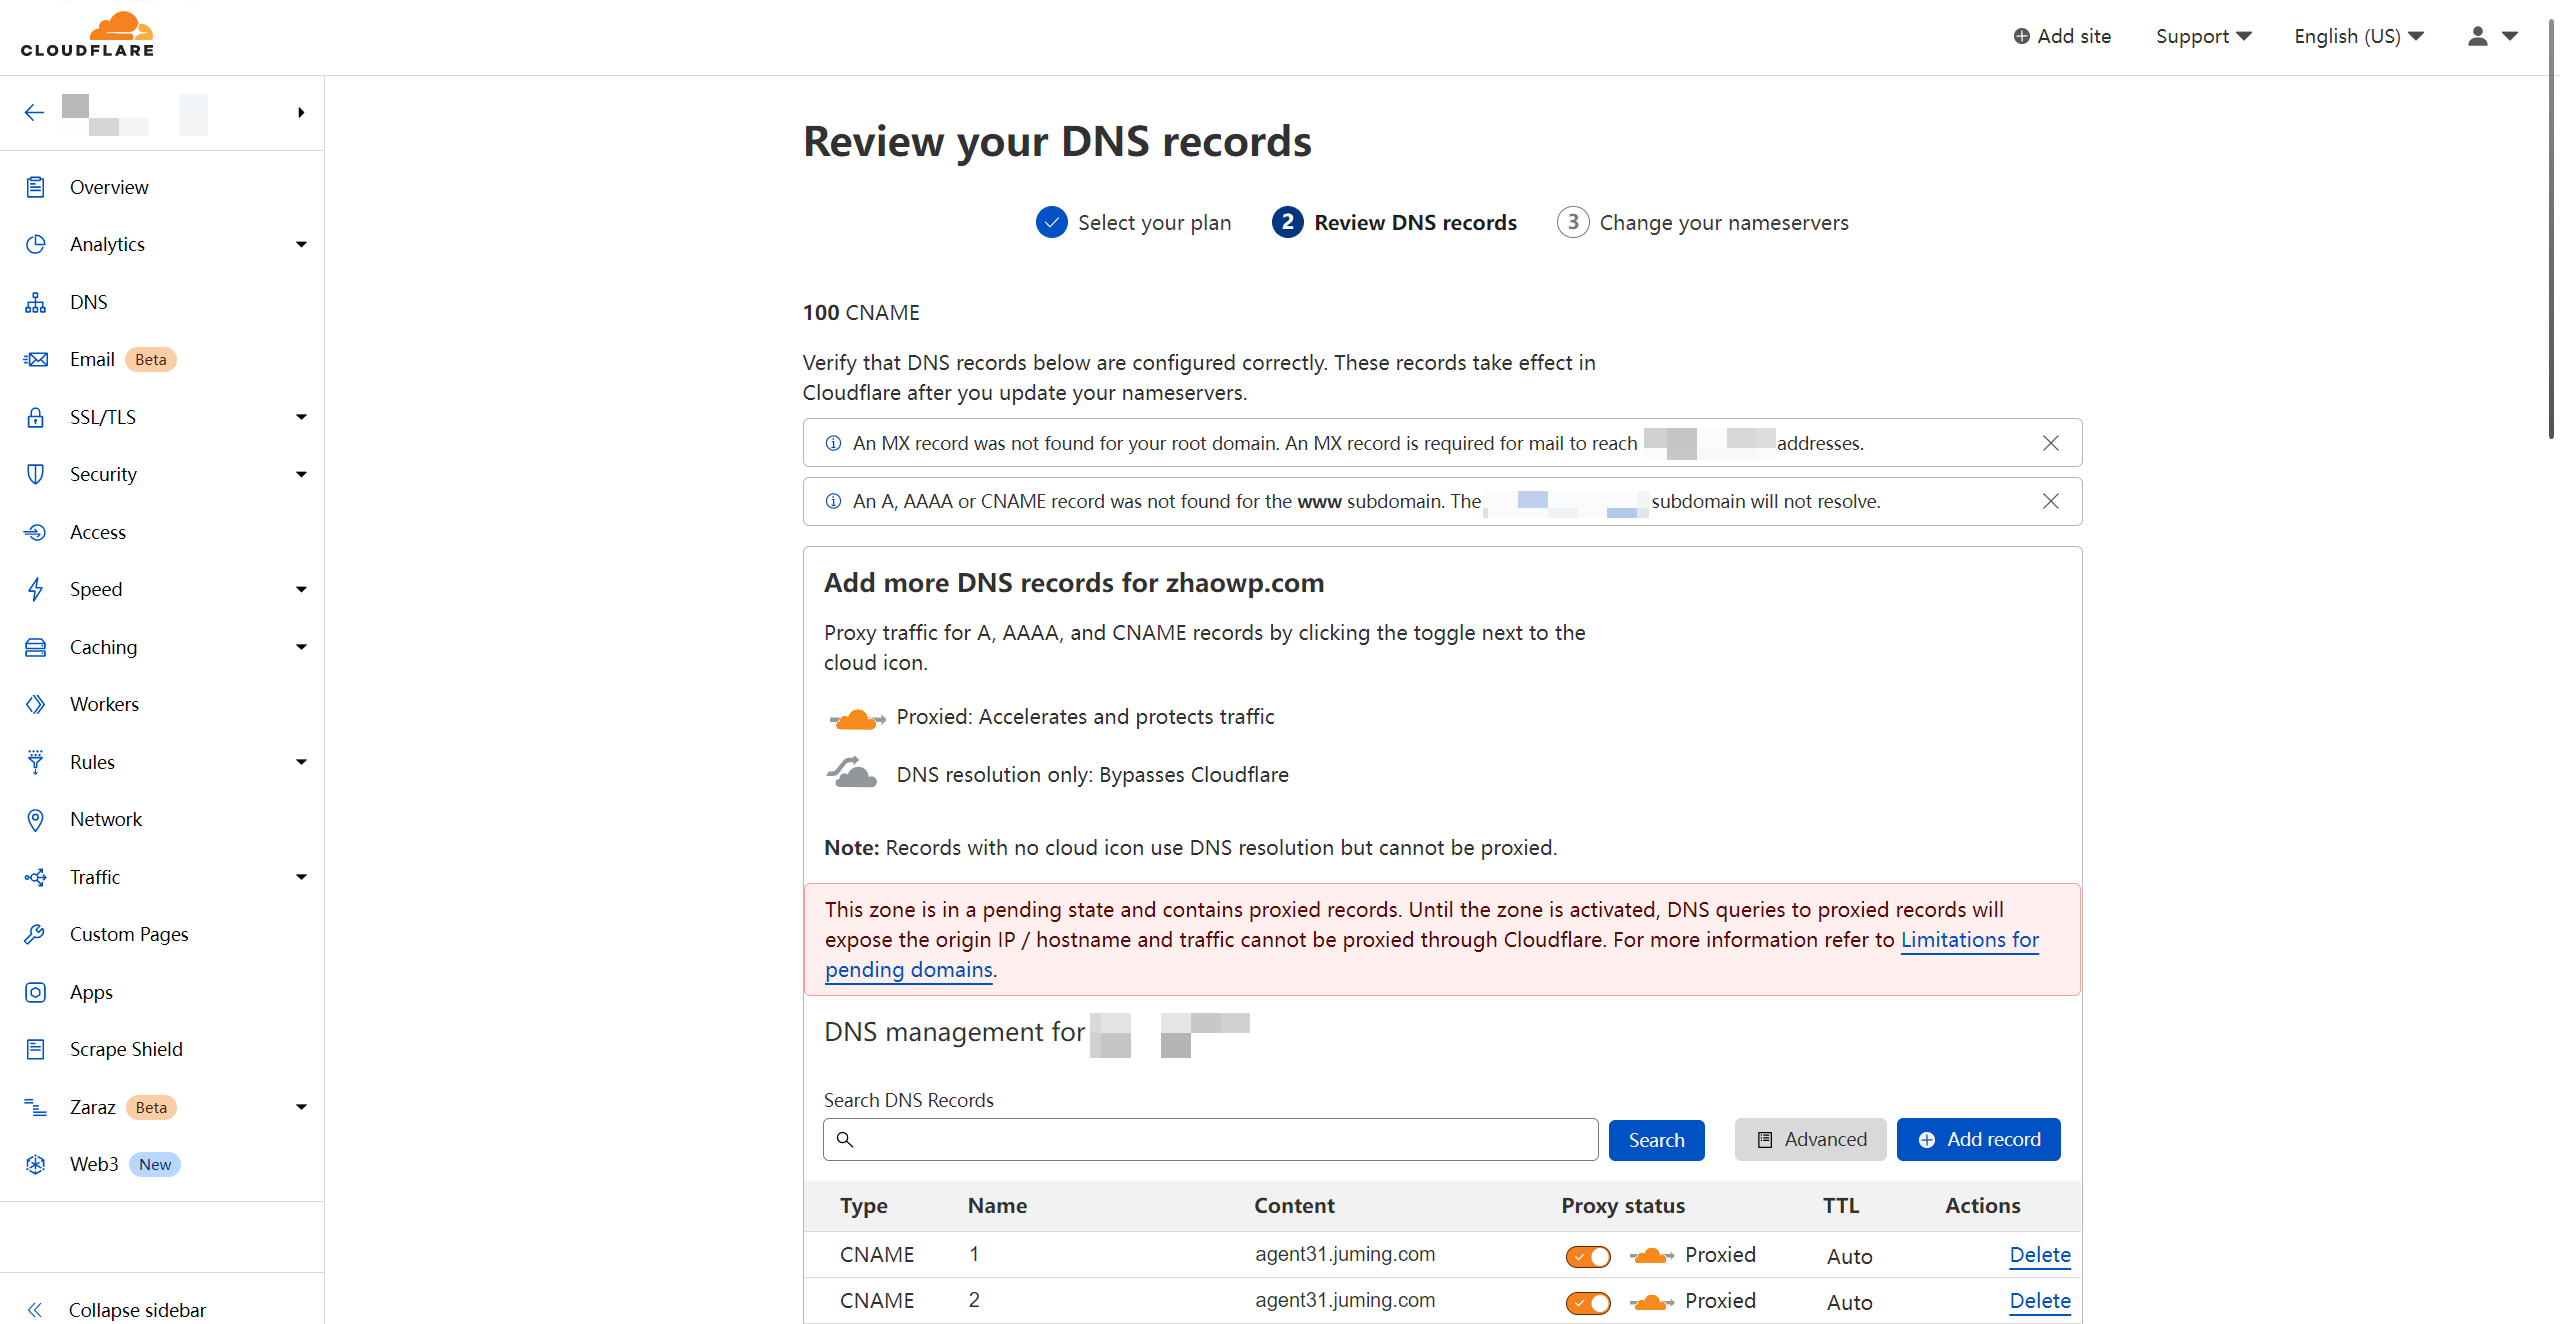Open the Overview page in the sidebar
The height and width of the screenshot is (1324, 2560).
pyautogui.click(x=109, y=188)
